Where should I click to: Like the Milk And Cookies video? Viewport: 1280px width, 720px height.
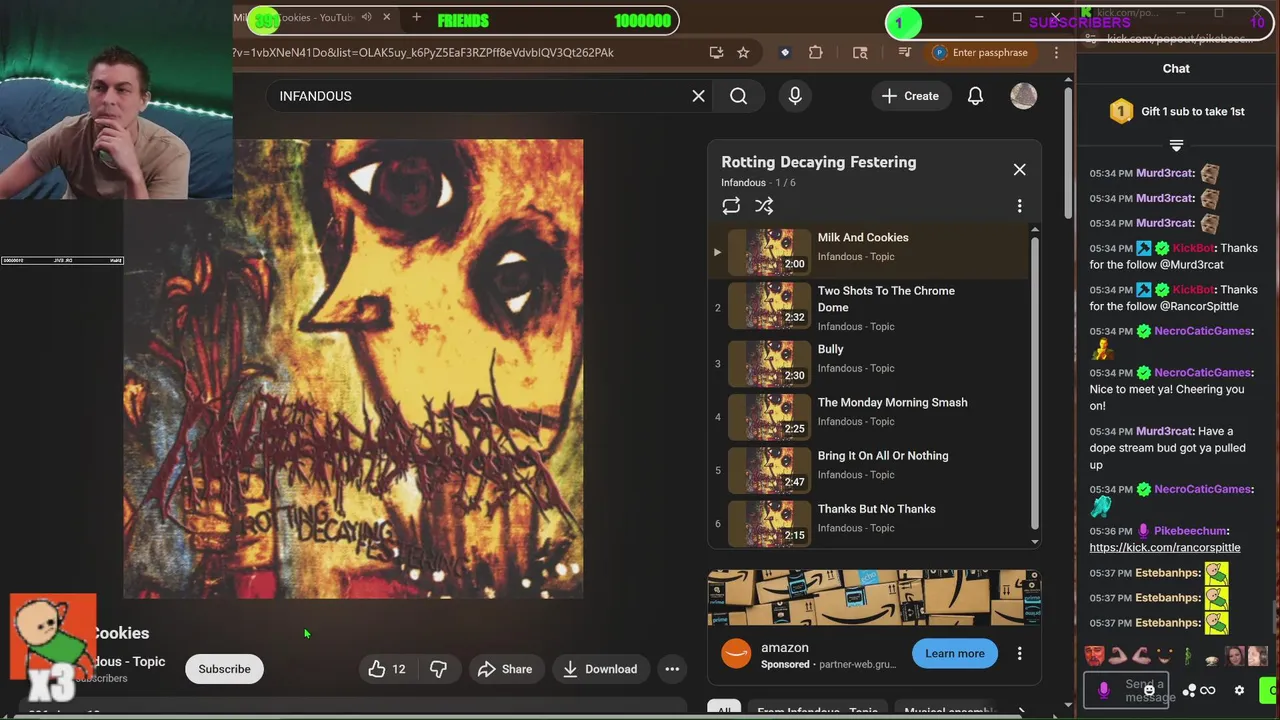click(x=388, y=669)
